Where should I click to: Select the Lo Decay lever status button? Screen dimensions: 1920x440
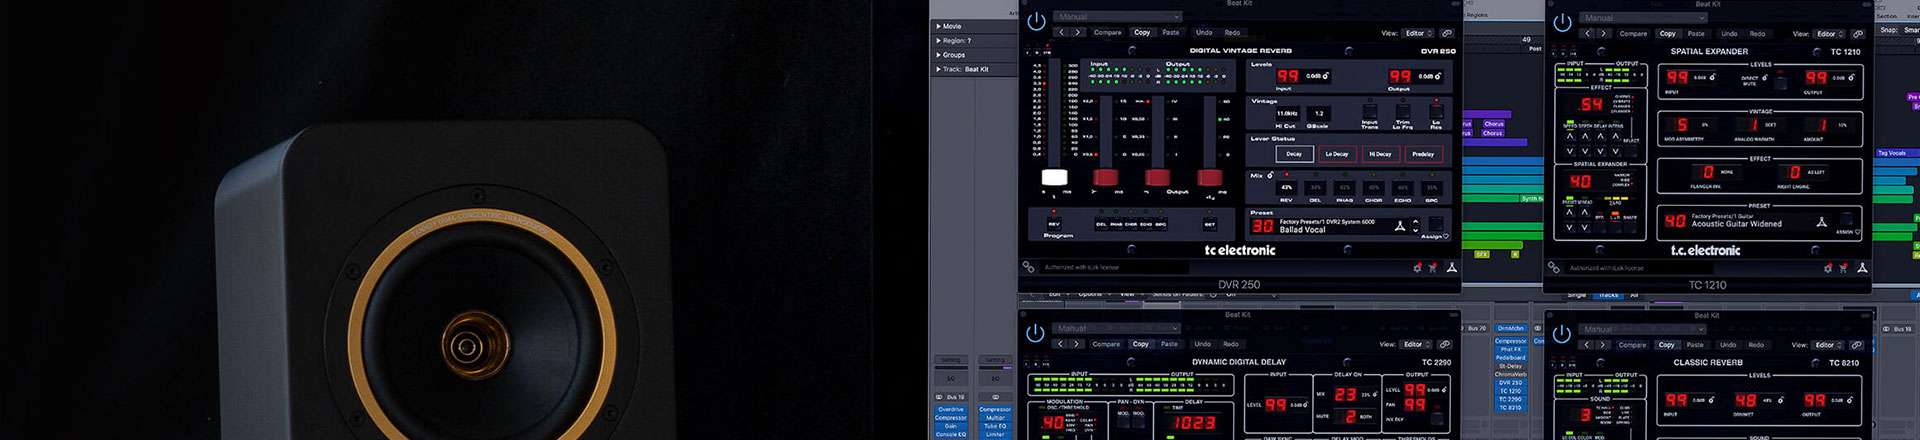[x=1337, y=154]
